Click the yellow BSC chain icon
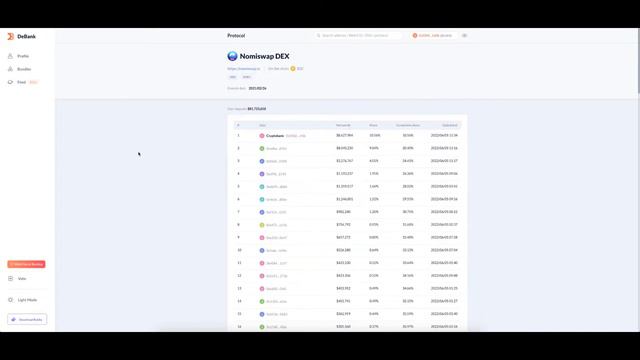 293,69
